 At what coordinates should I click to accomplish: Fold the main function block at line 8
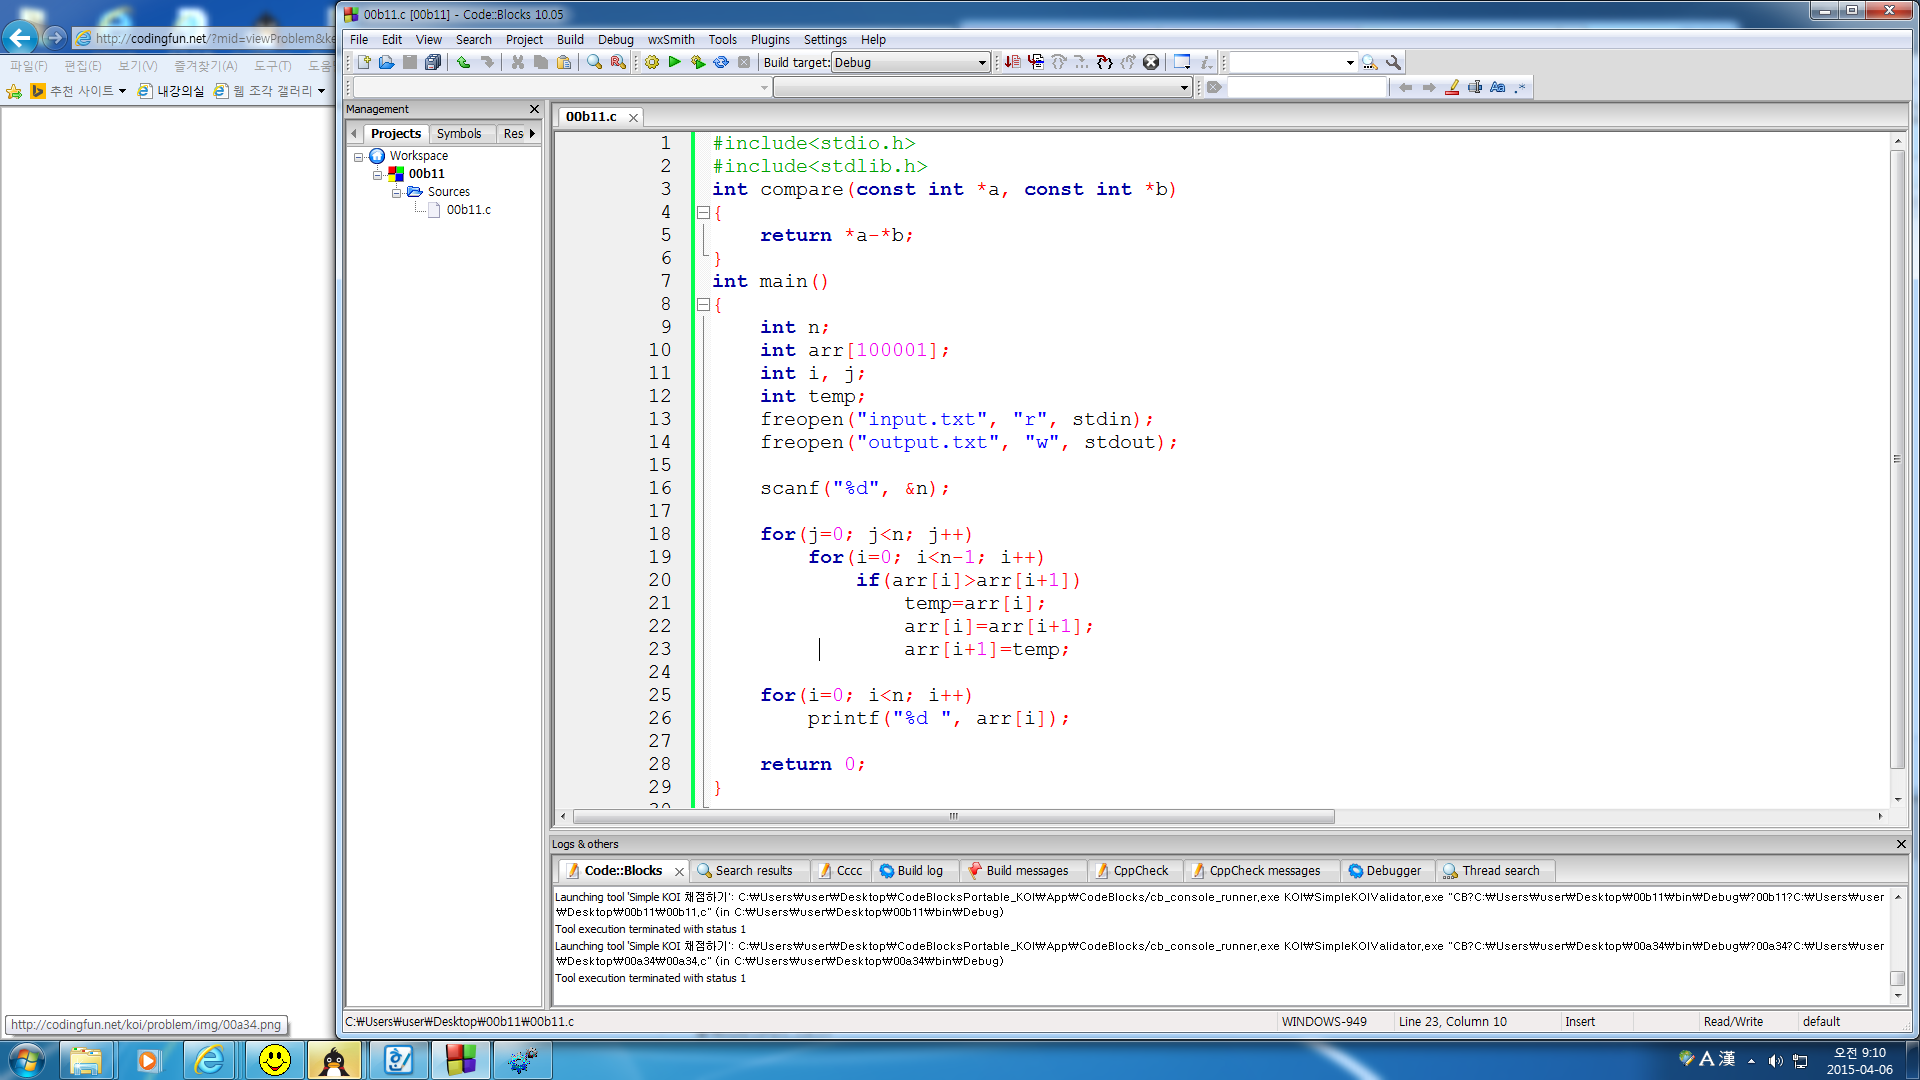[x=703, y=304]
